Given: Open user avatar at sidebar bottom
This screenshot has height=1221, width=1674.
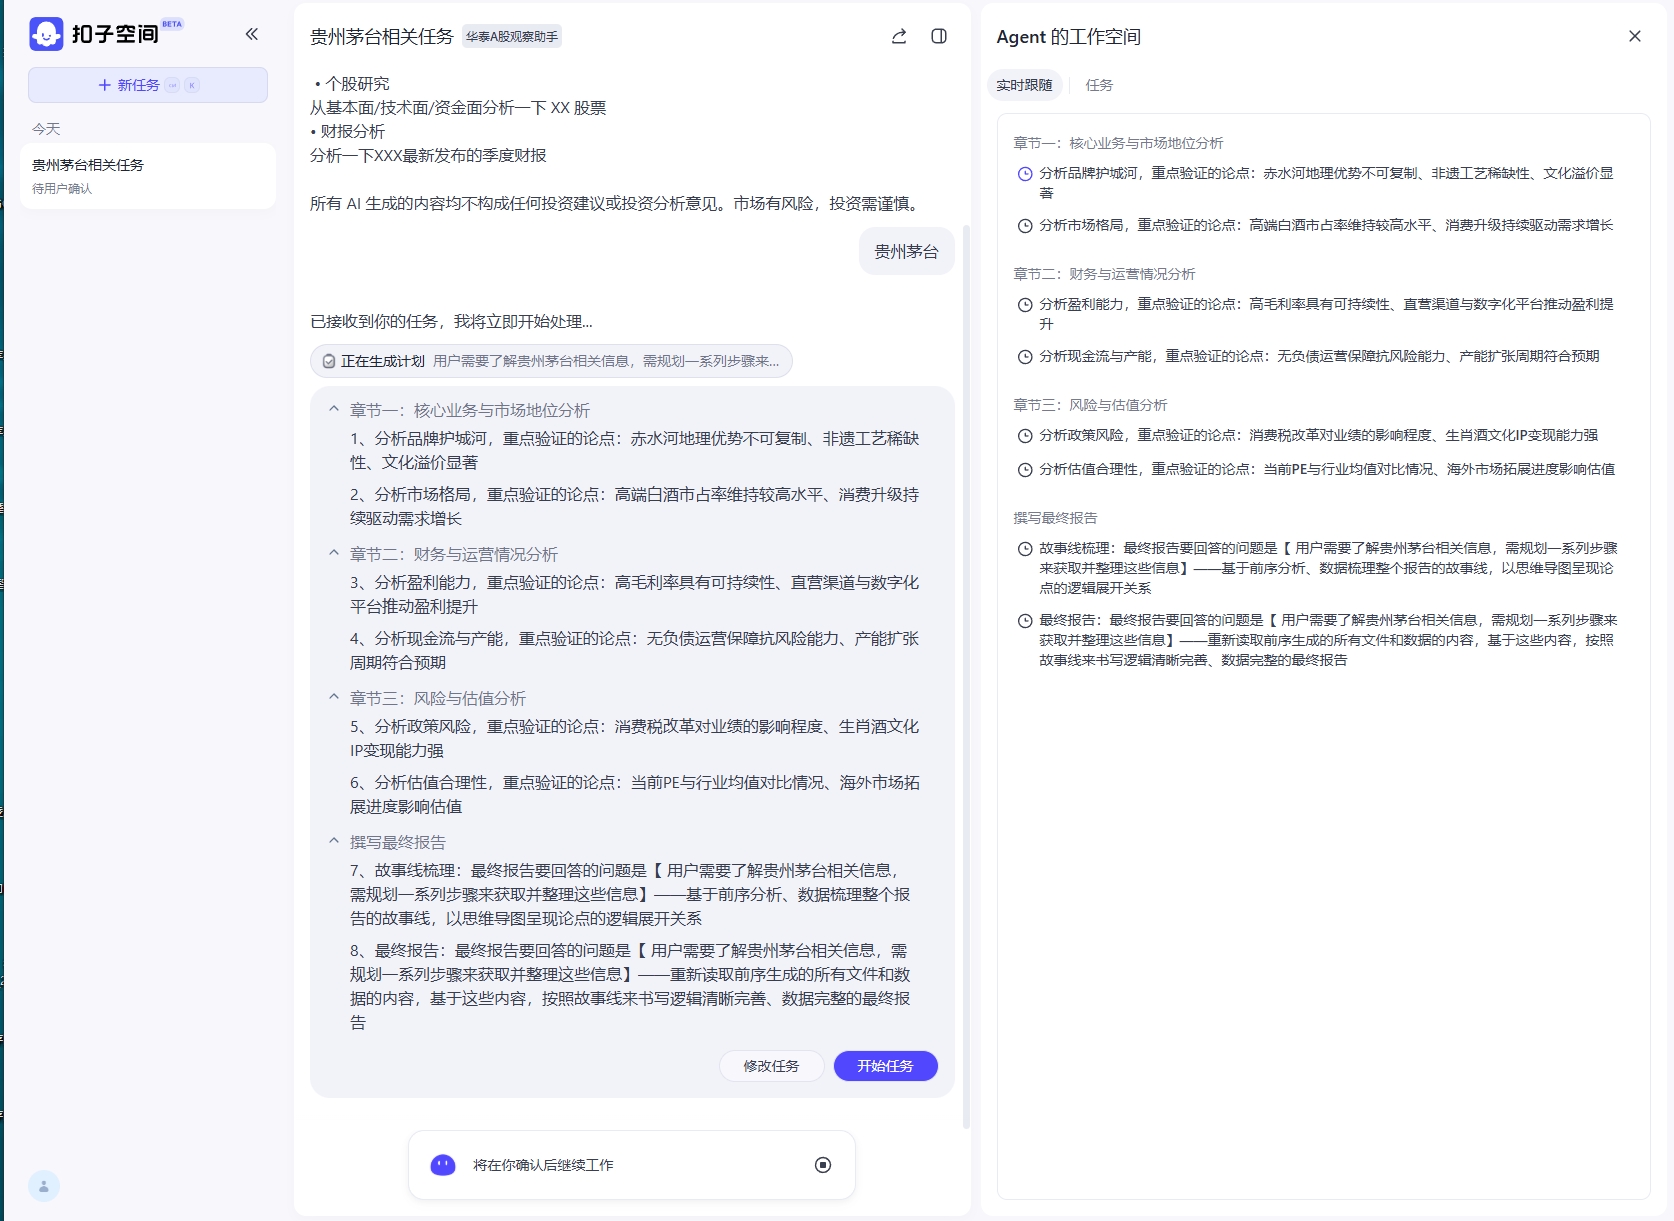Looking at the screenshot, I should 44,1186.
